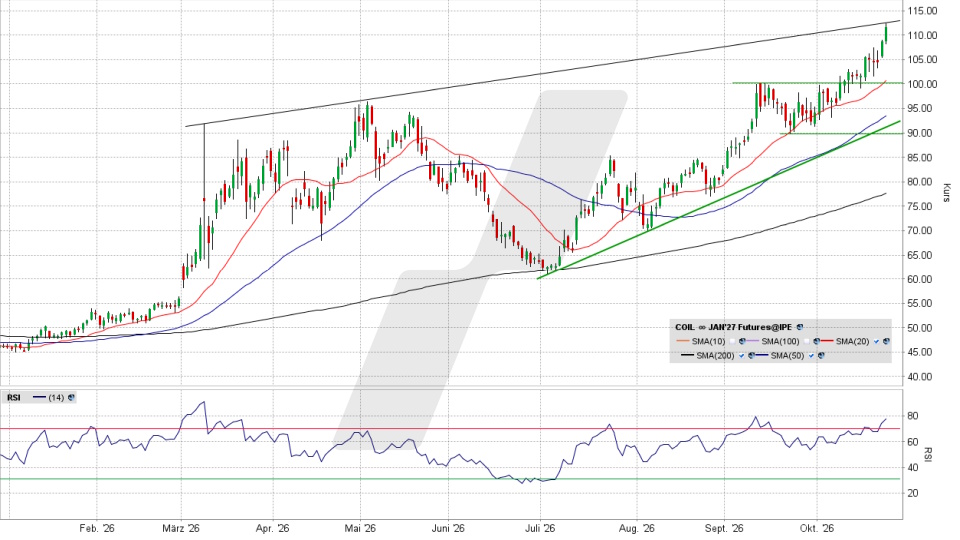Click the Juni '26 date label
Viewport: 960px width, 540px height.
(449, 528)
